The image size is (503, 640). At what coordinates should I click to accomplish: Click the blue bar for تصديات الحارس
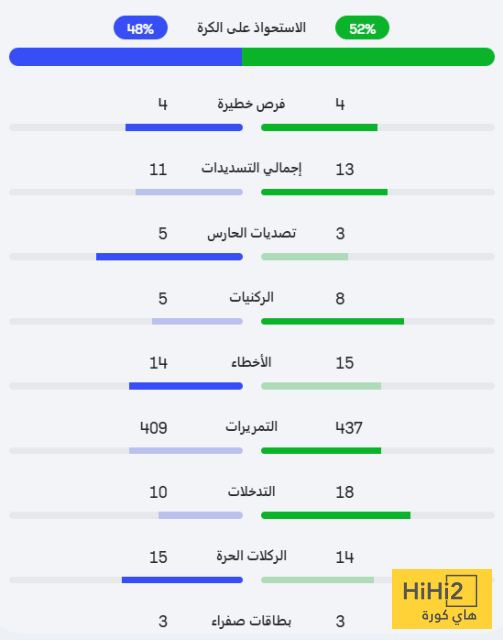coord(169,257)
